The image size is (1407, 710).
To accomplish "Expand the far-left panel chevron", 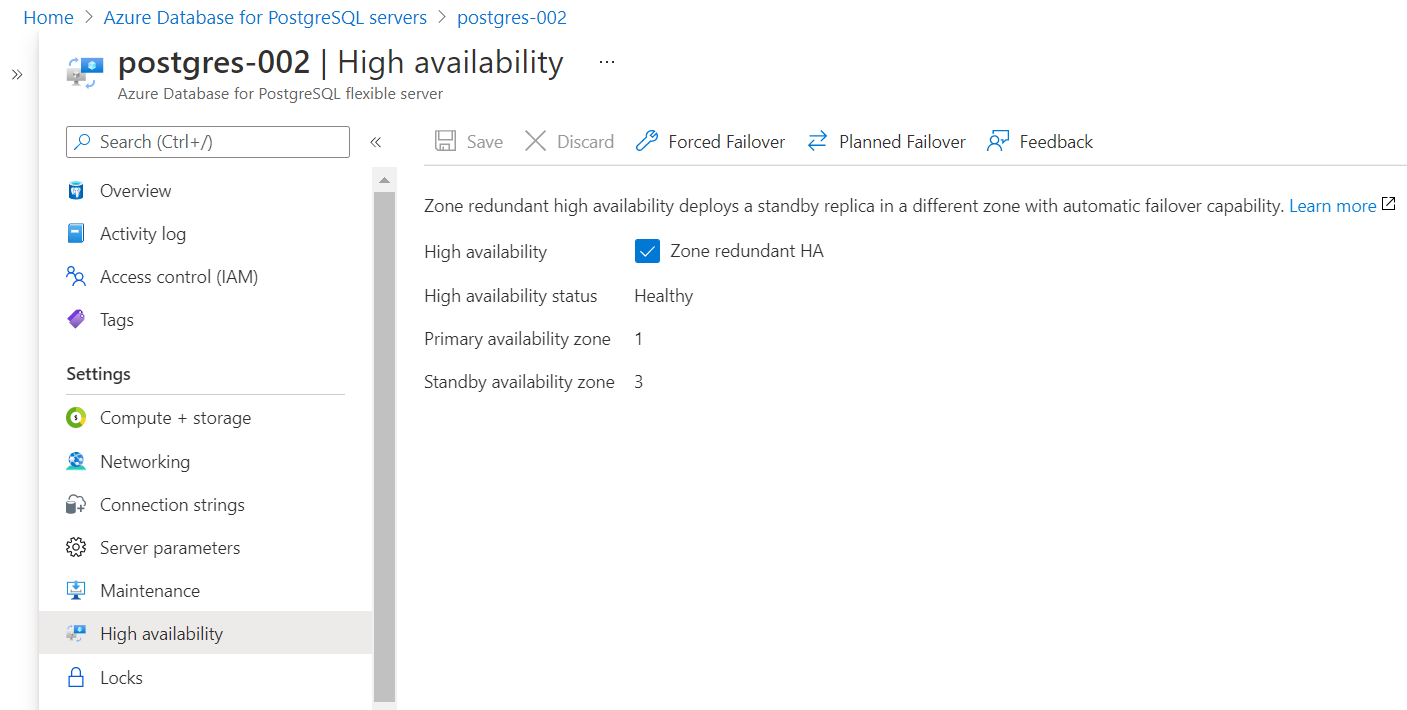I will 17,72.
